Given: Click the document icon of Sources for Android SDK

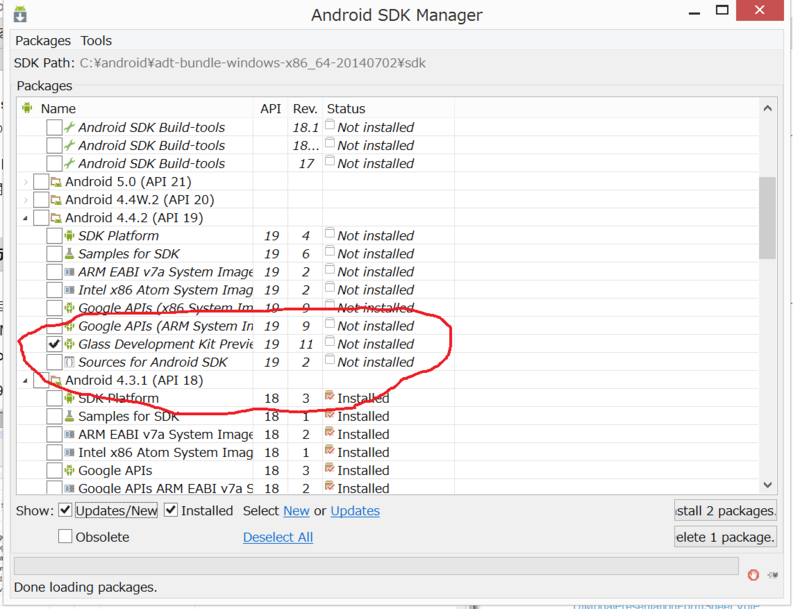Looking at the screenshot, I should tap(69, 362).
